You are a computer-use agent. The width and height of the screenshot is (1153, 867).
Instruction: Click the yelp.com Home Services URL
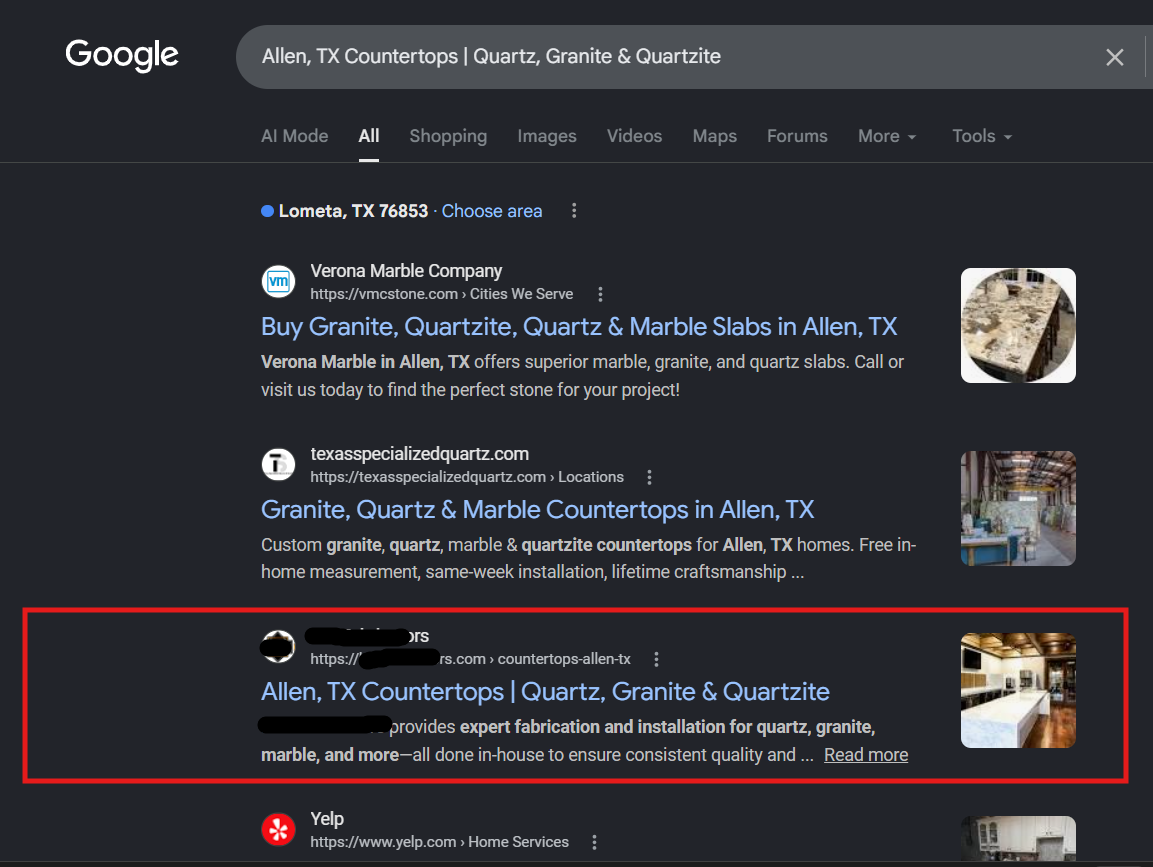pos(439,842)
